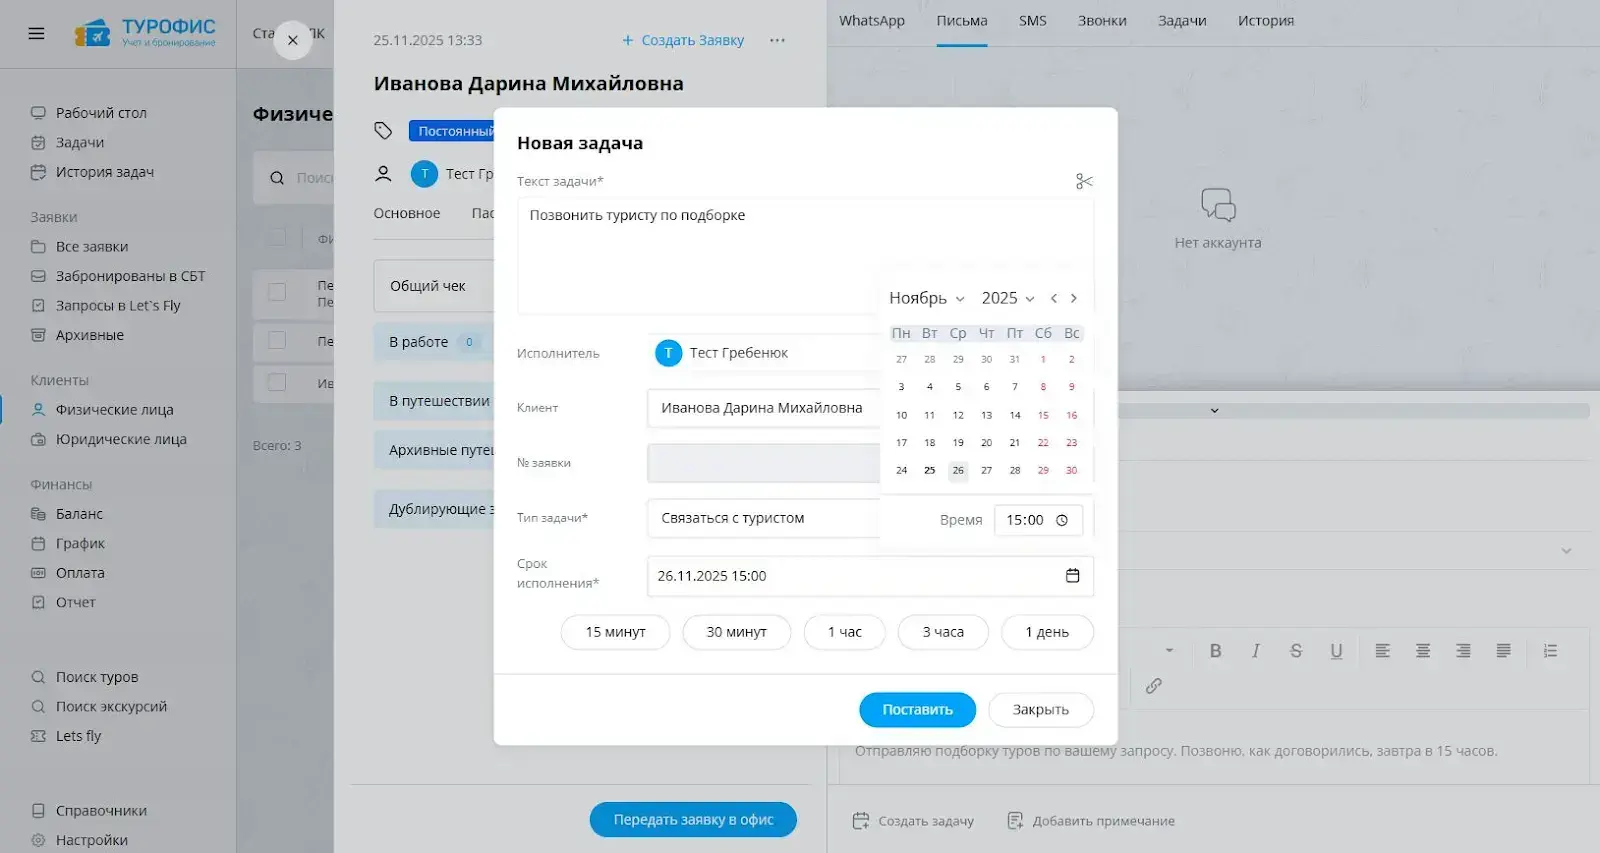Viewport: 1600px width, 853px height.
Task: Apply strikethrough formatting in the message editor
Action: coord(1296,651)
